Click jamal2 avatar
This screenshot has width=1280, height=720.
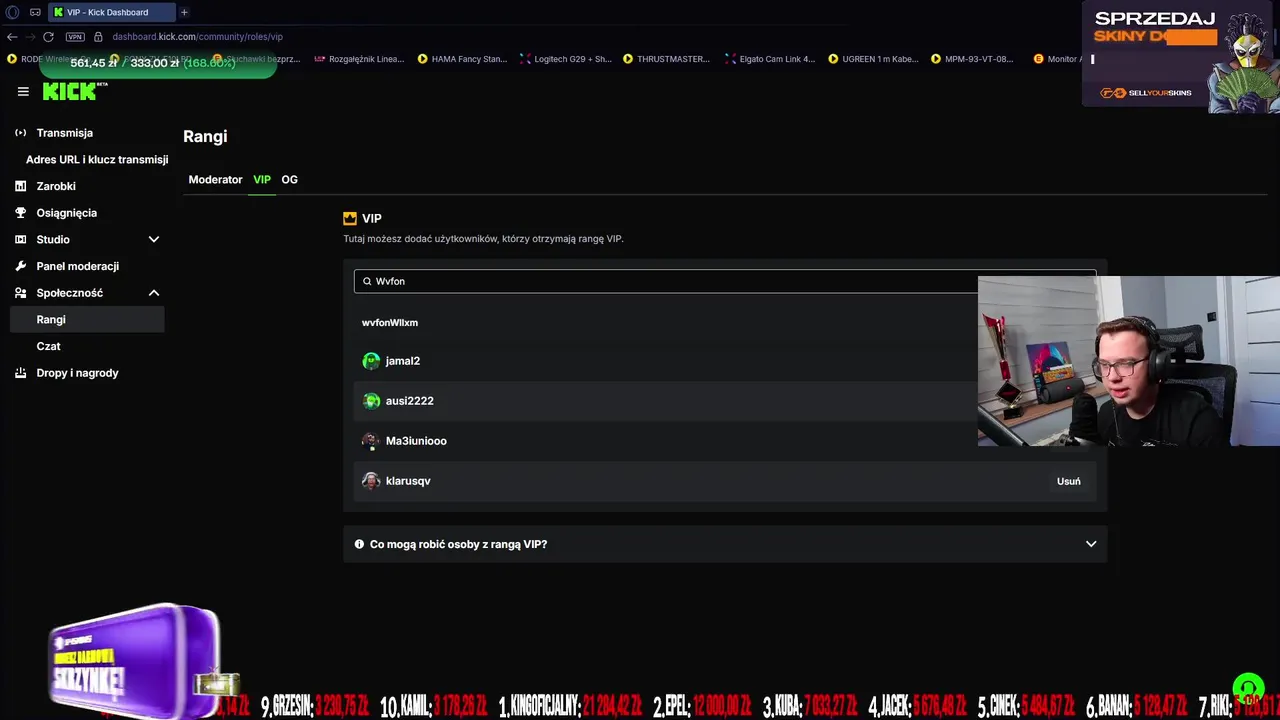coord(371,361)
